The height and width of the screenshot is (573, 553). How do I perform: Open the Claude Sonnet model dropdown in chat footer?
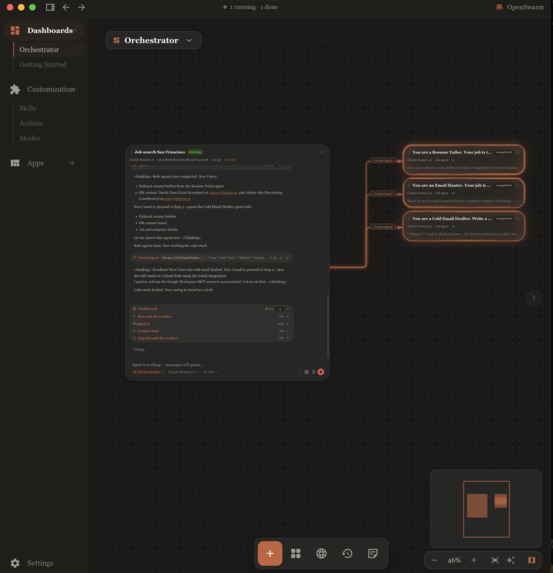[183, 372]
